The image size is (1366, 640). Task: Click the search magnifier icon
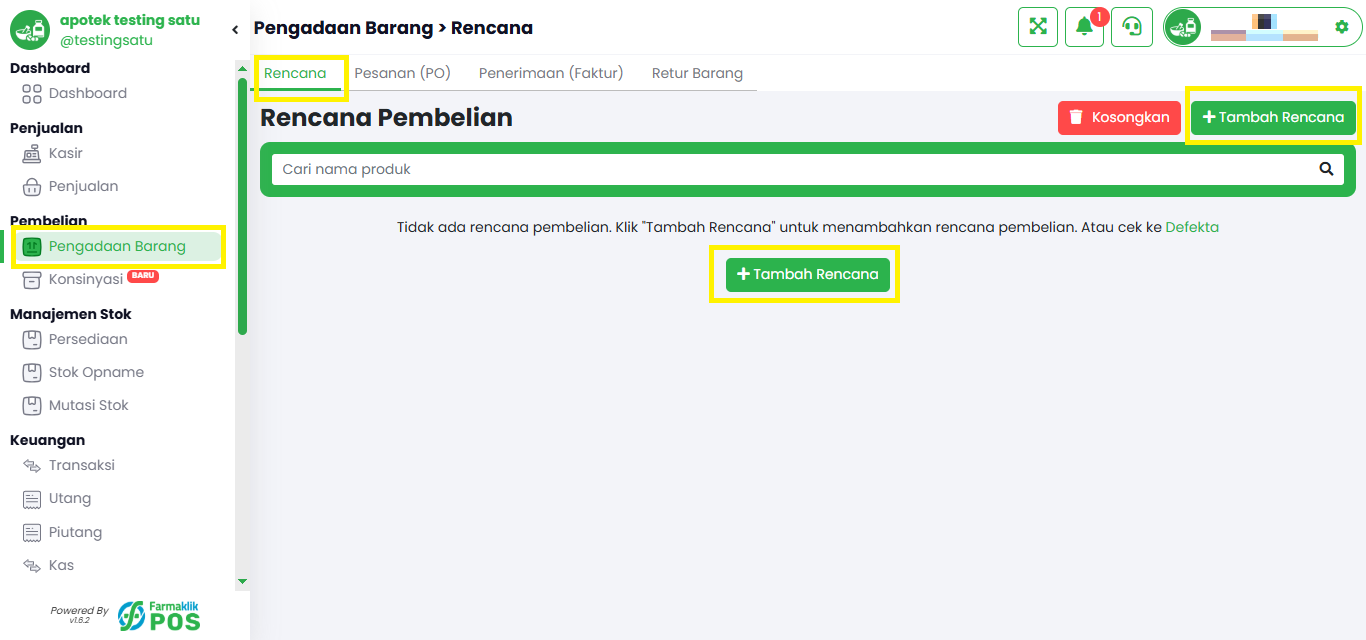[1326, 169]
